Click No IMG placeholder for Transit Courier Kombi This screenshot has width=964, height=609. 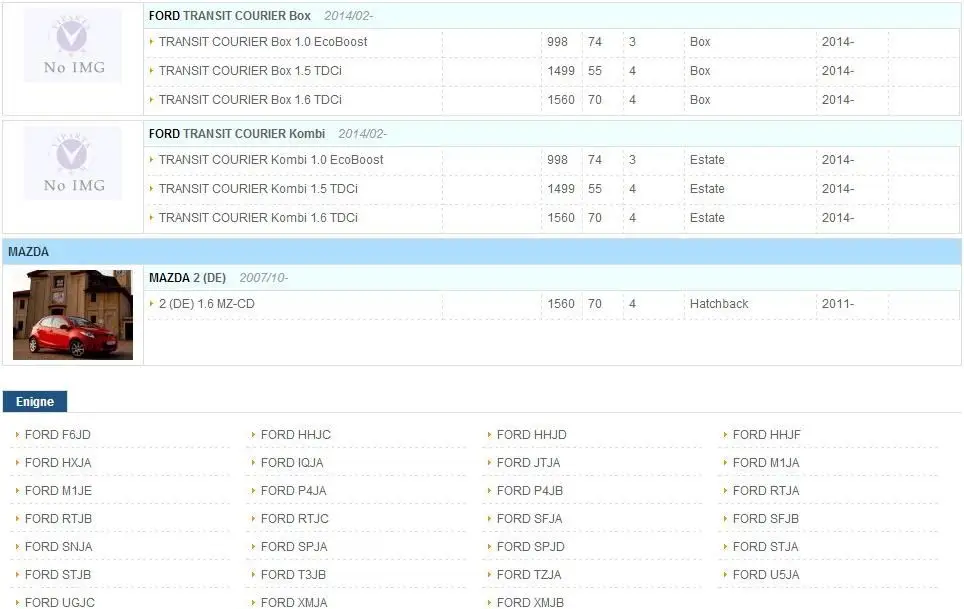point(73,163)
